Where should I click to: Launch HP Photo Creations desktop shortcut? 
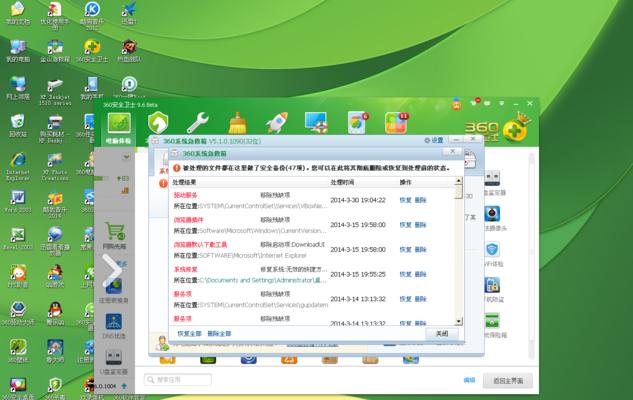[x=54, y=165]
